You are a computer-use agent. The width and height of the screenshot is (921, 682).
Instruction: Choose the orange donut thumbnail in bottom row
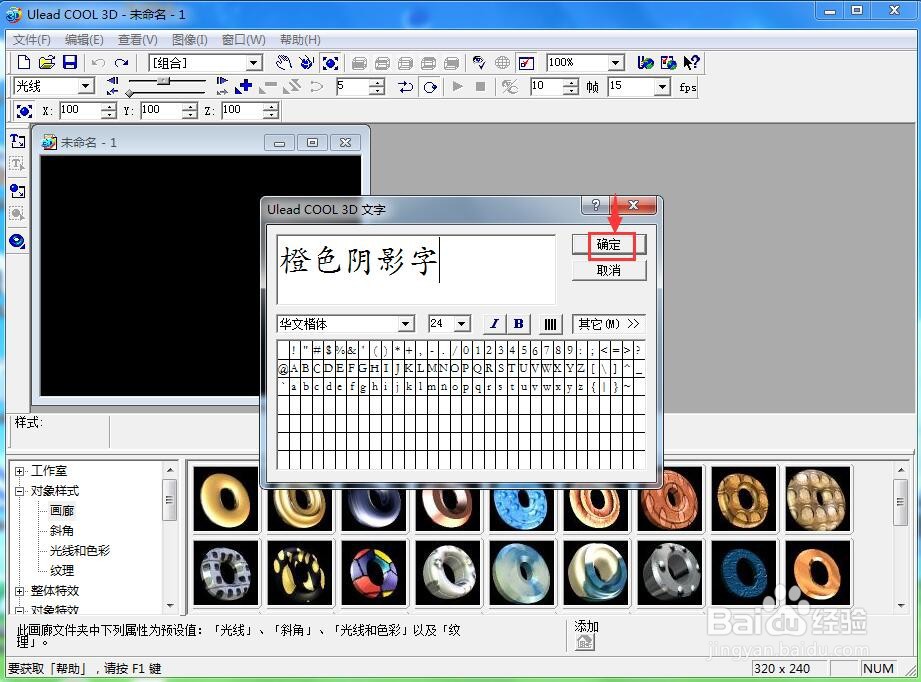pos(818,573)
